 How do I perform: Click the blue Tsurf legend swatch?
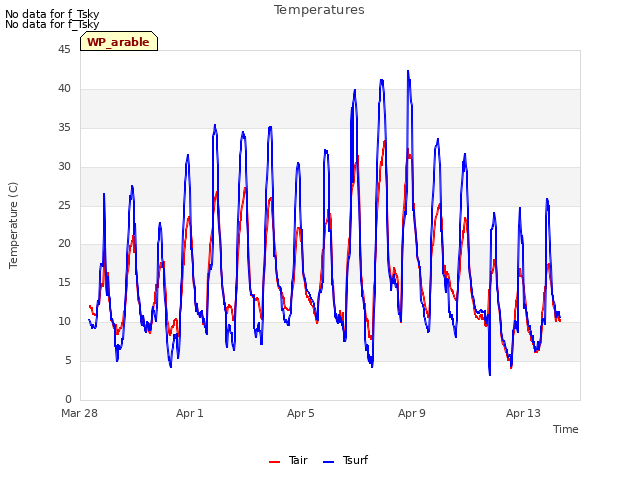pos(329,462)
